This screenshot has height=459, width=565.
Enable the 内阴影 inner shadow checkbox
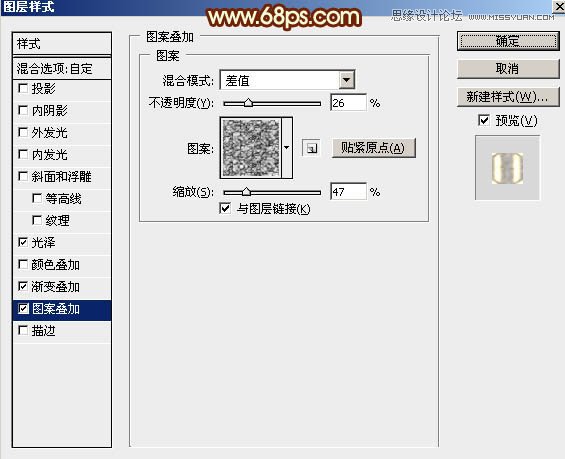23,110
